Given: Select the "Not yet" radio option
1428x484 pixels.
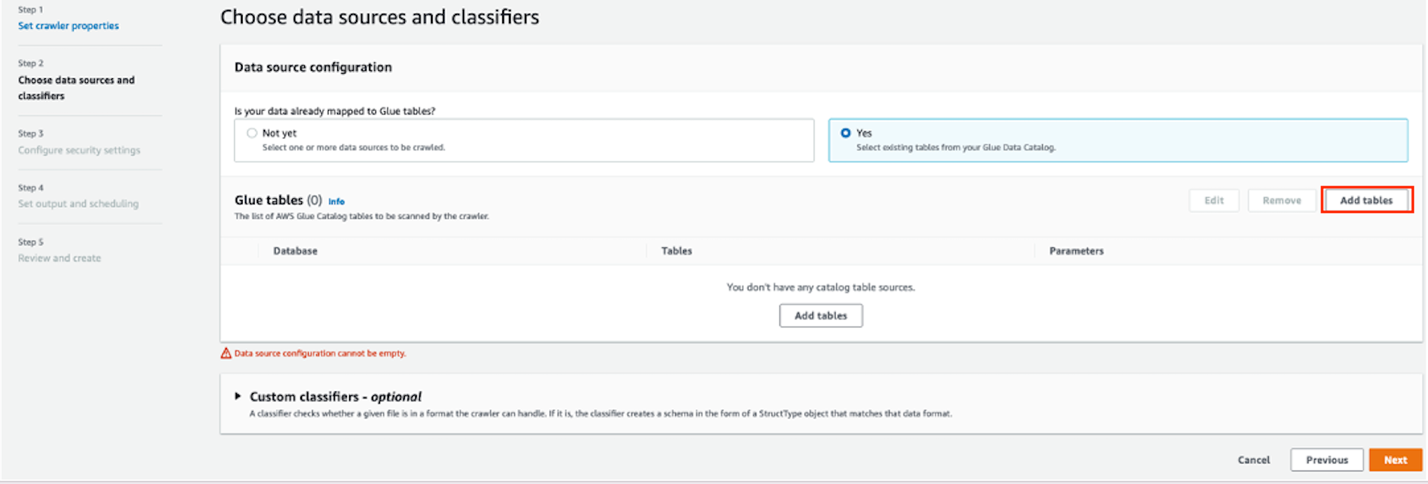Looking at the screenshot, I should [x=252, y=133].
